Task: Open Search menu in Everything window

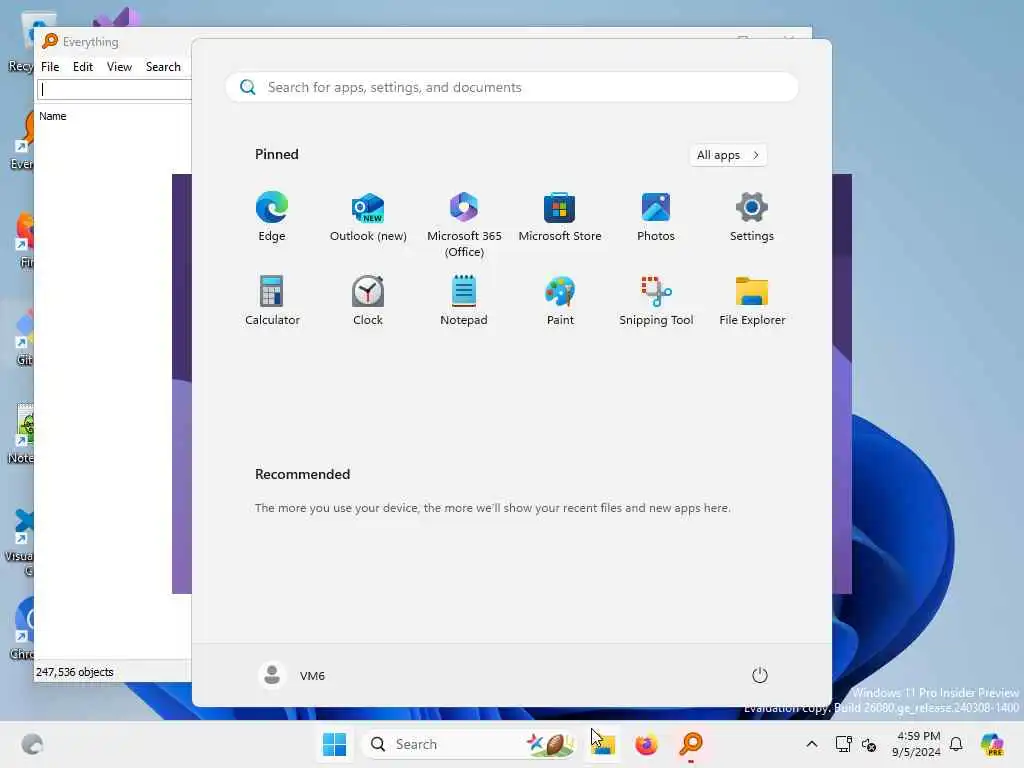Action: pyautogui.click(x=163, y=67)
